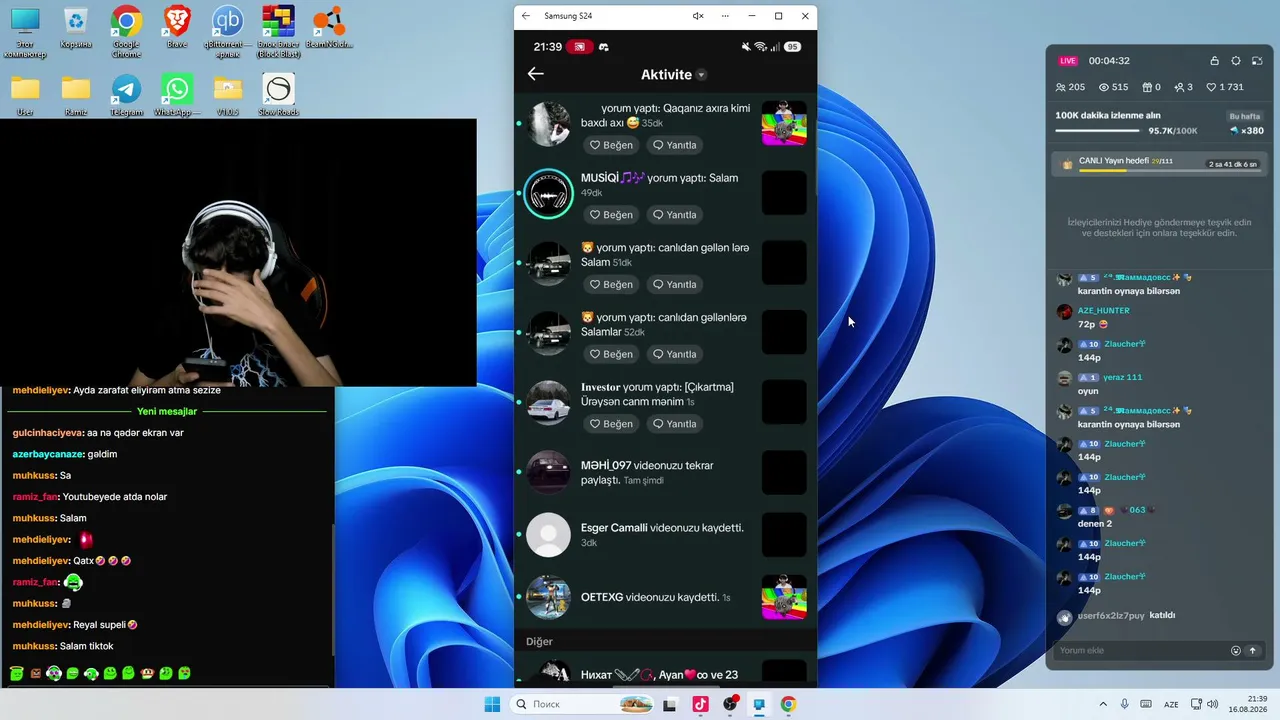Image resolution: width=1280 pixels, height=720 pixels.
Task: Open TikTok LIVE Studio from taskbar
Action: tap(700, 704)
